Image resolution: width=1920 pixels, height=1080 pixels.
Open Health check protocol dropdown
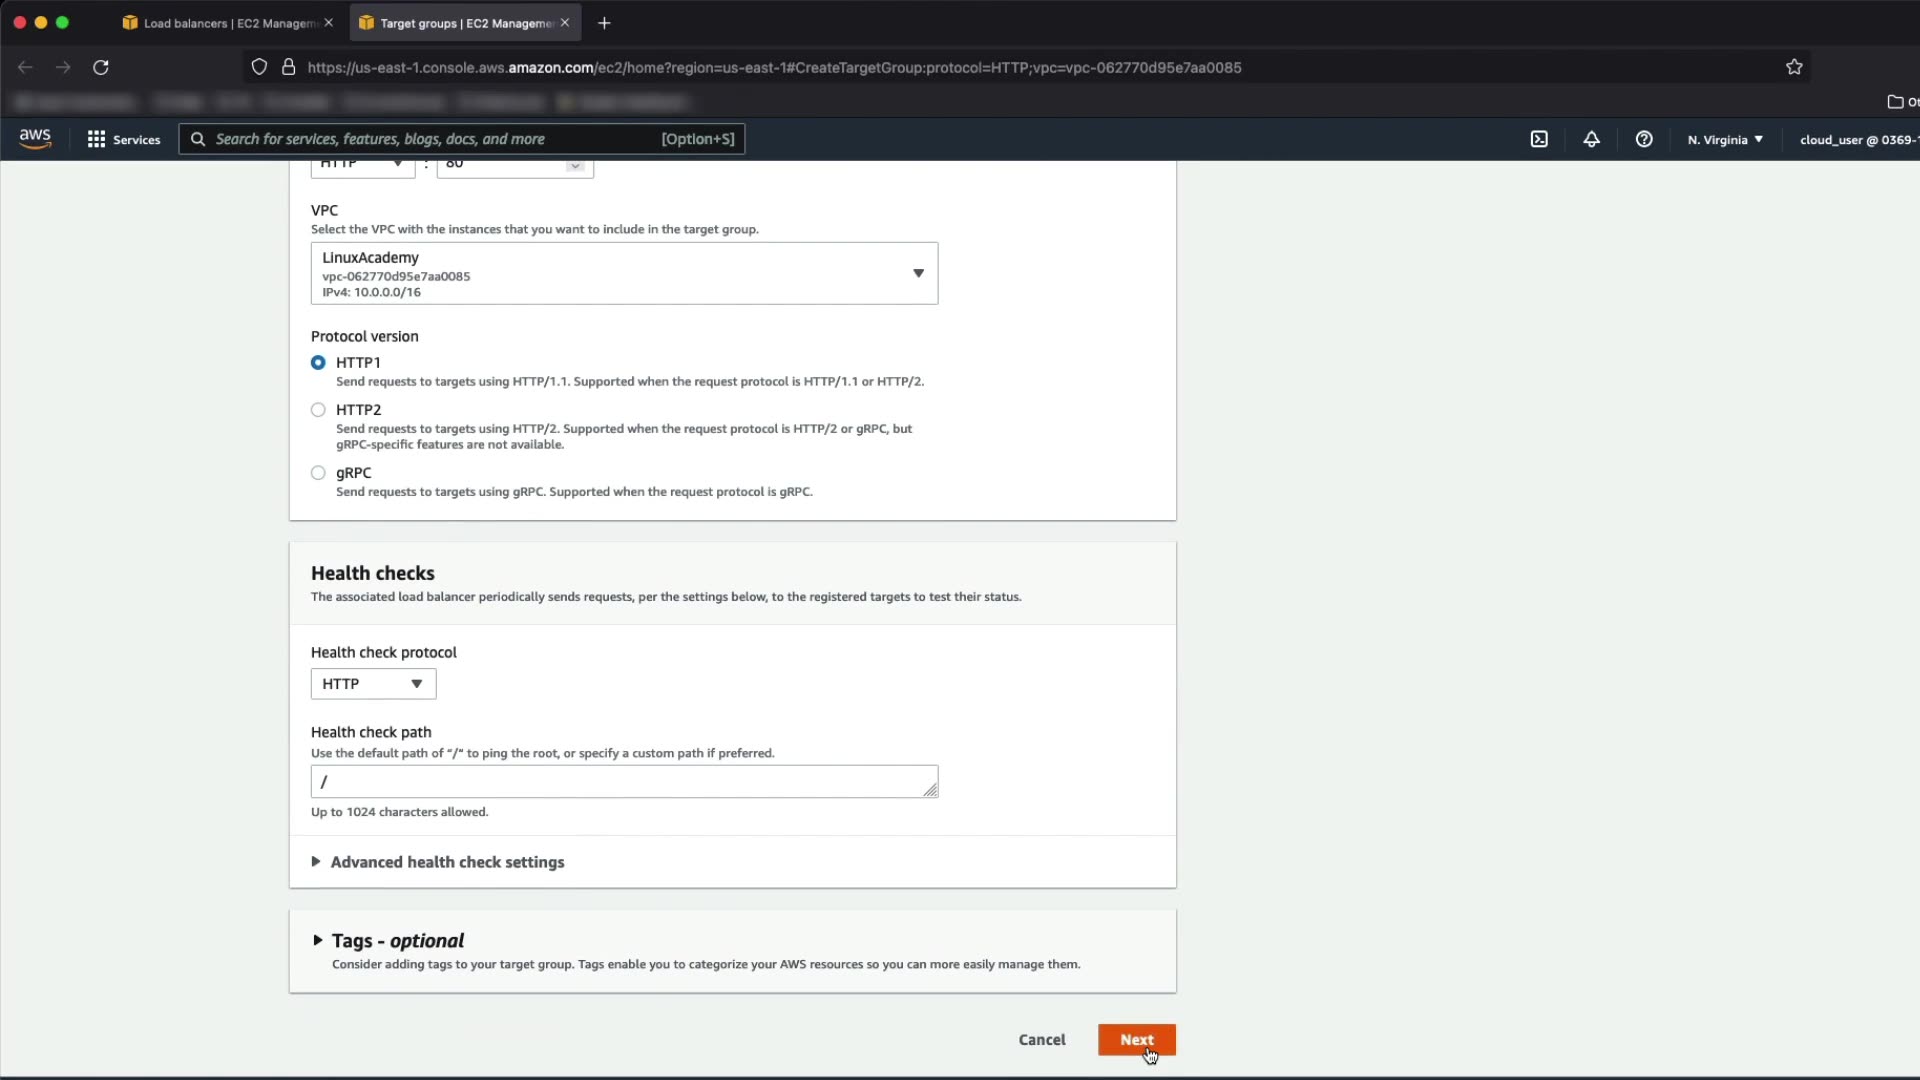pos(373,684)
